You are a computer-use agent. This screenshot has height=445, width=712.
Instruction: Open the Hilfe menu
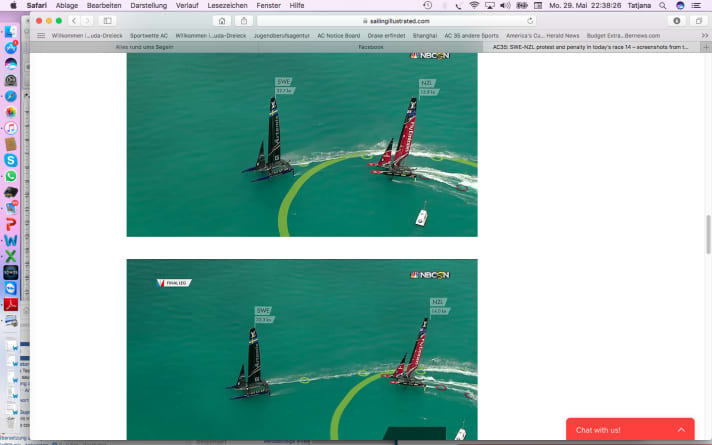pos(297,5)
